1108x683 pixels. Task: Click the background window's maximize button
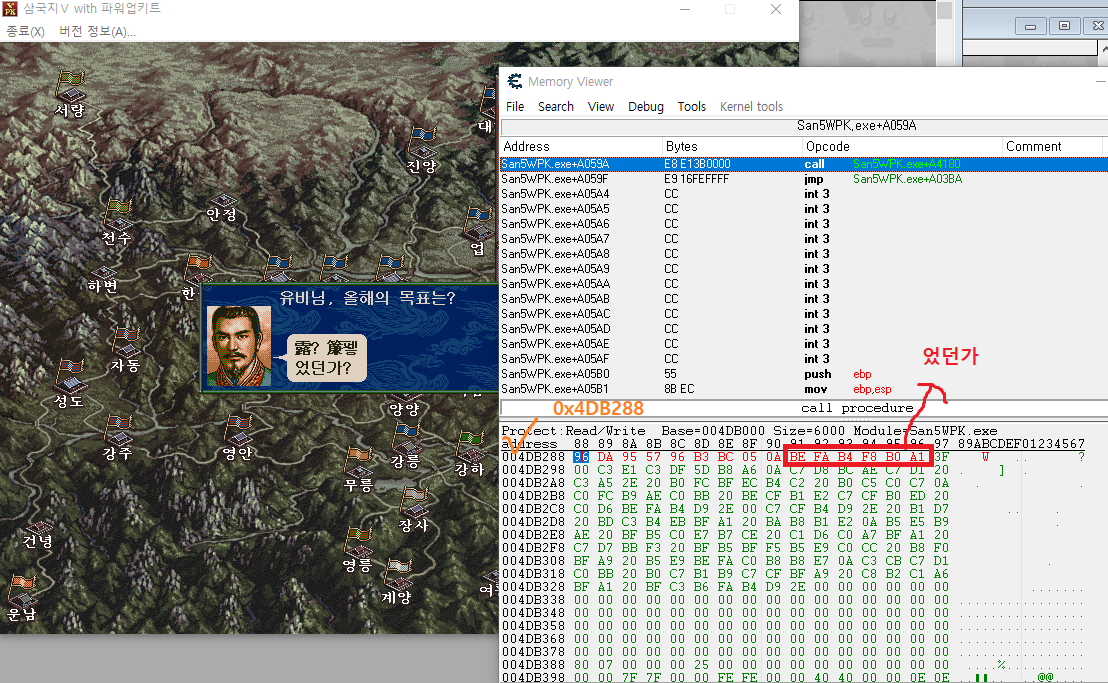point(1064,26)
